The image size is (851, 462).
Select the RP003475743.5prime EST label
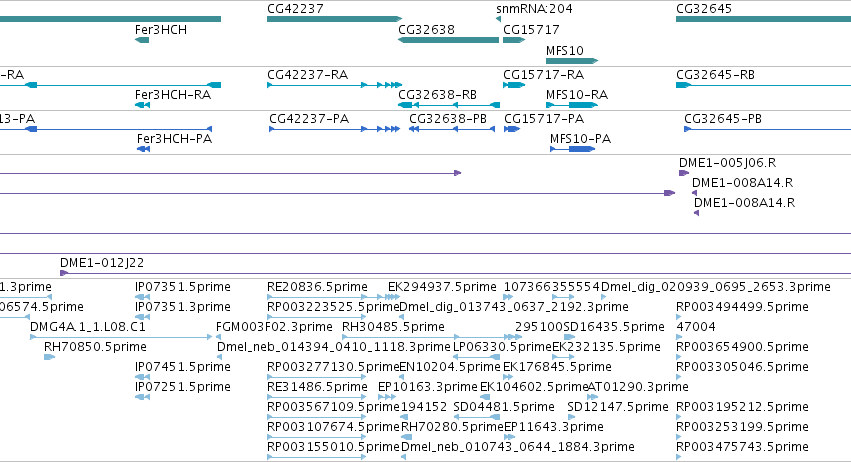742,447
